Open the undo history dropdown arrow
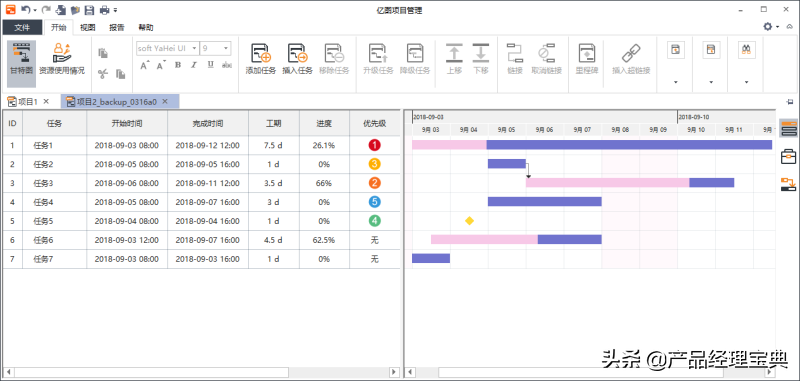Image resolution: width=800 pixels, height=381 pixels. pyautogui.click(x=34, y=11)
